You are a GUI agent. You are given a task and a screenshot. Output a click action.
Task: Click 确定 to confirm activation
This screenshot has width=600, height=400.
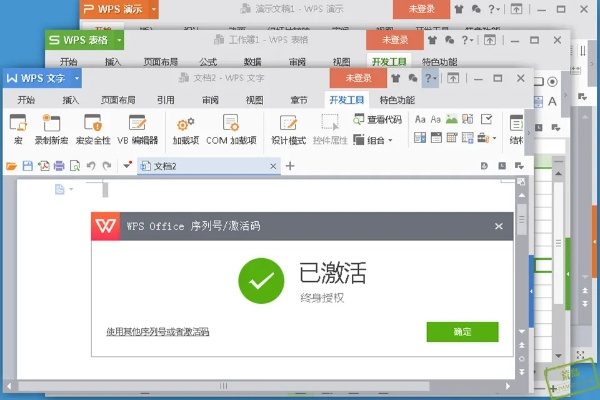pos(462,331)
